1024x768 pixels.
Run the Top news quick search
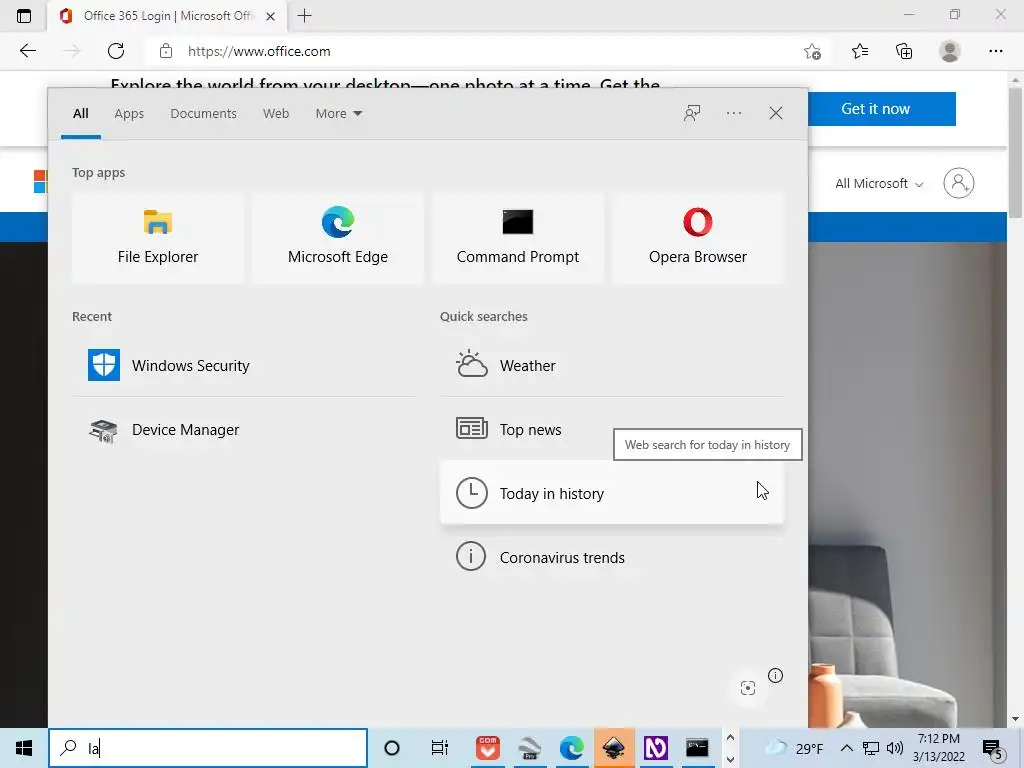[x=611, y=430]
